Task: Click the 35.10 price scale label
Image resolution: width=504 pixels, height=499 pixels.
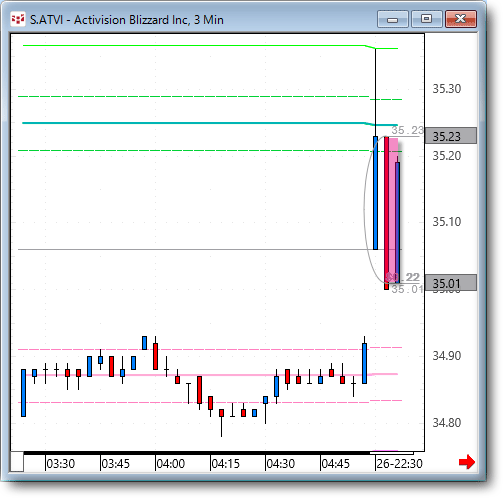Action: 447,222
